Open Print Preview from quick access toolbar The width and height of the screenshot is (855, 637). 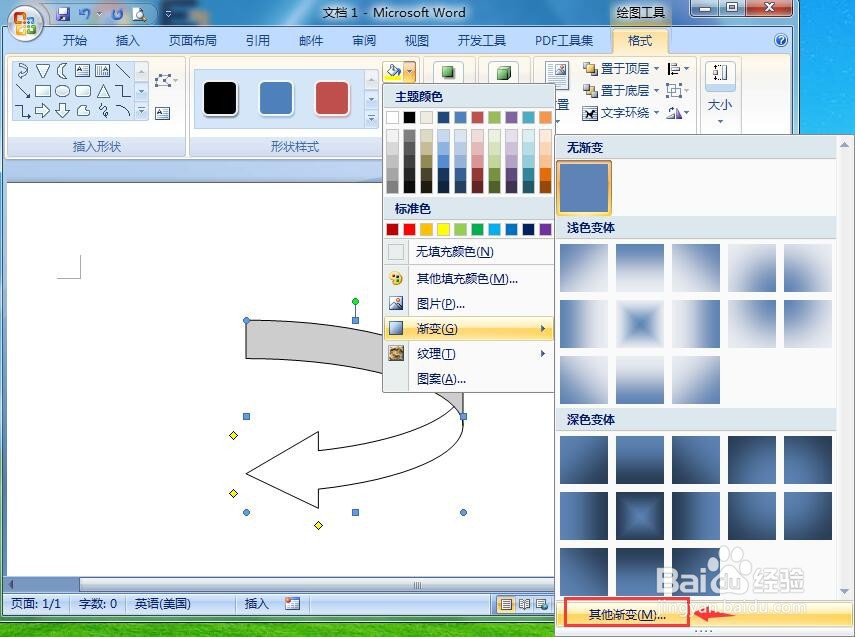coord(140,14)
